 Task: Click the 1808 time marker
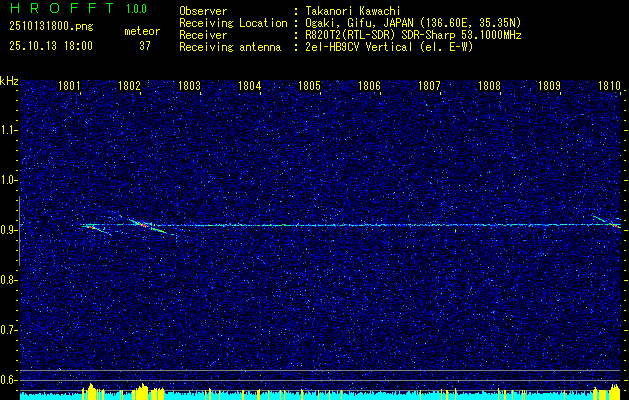point(489,86)
